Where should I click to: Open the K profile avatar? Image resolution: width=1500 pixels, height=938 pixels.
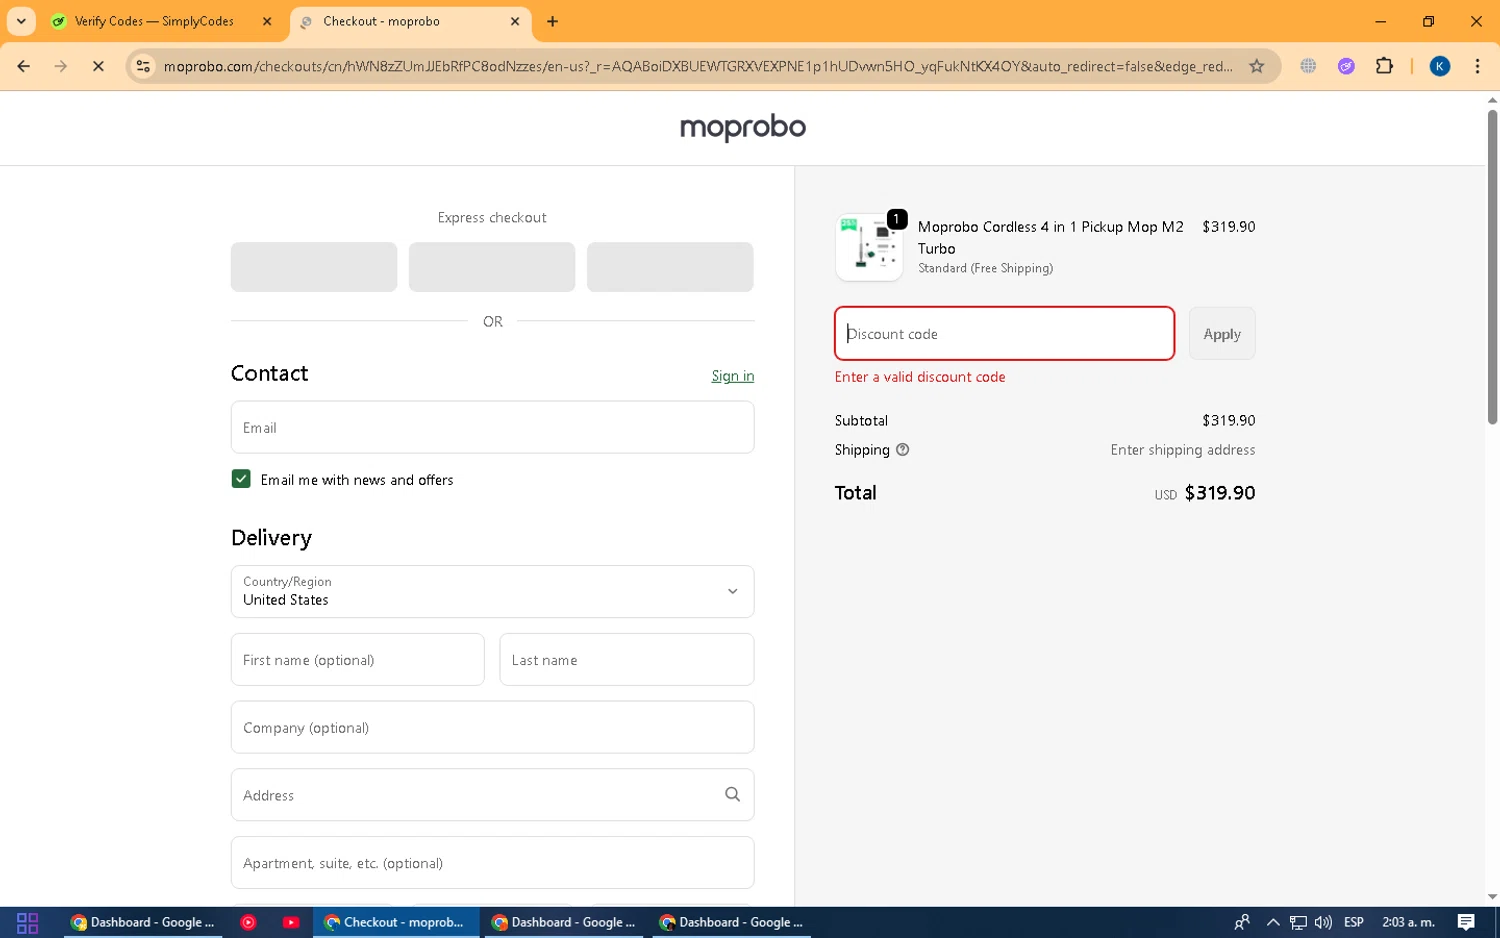coord(1440,66)
